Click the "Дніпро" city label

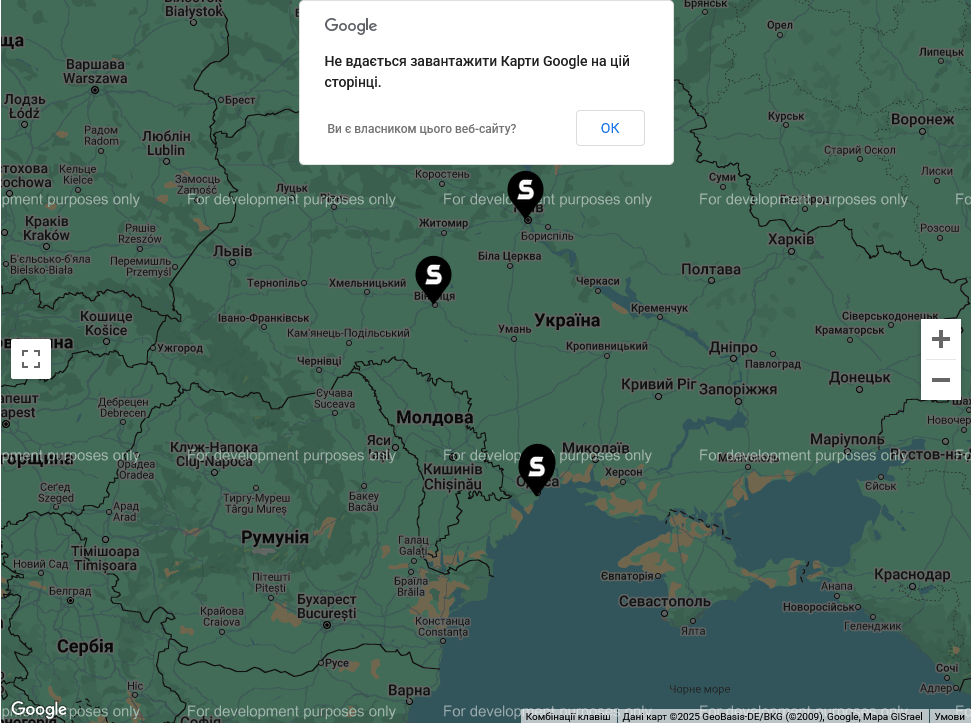734,347
